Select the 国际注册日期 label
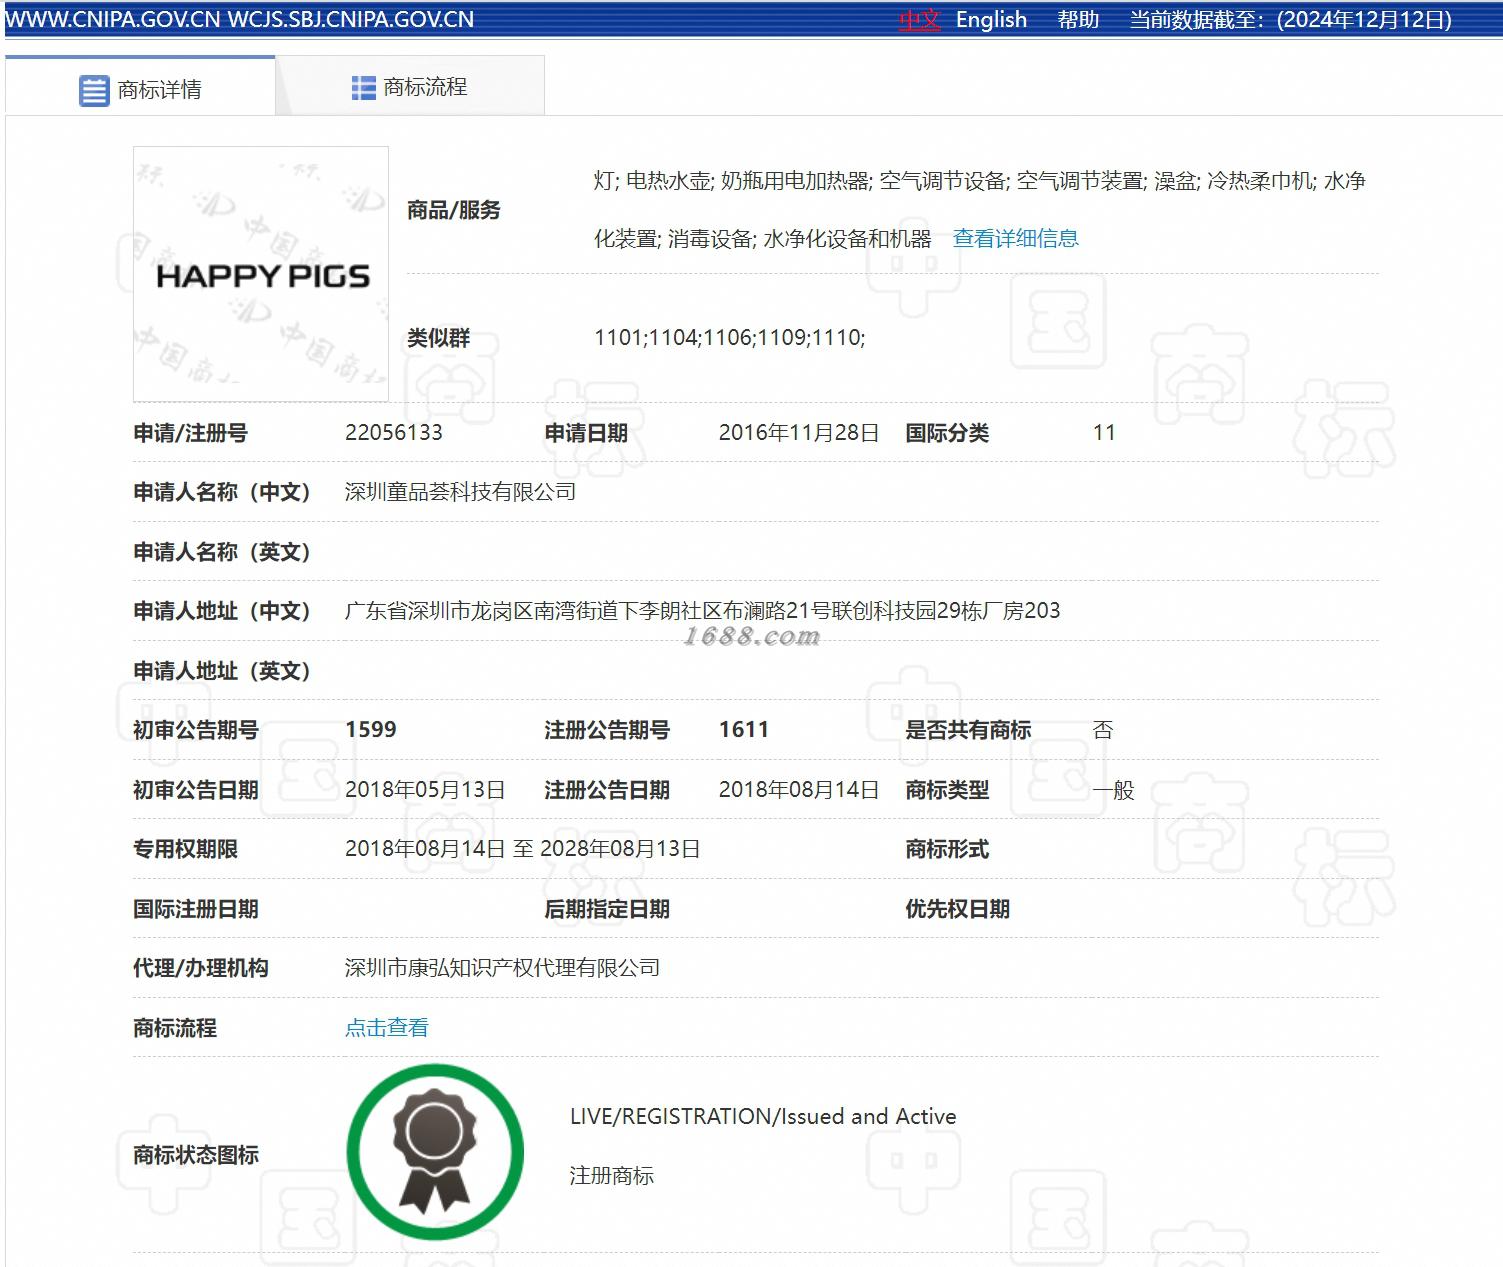The image size is (1503, 1267). 196,908
